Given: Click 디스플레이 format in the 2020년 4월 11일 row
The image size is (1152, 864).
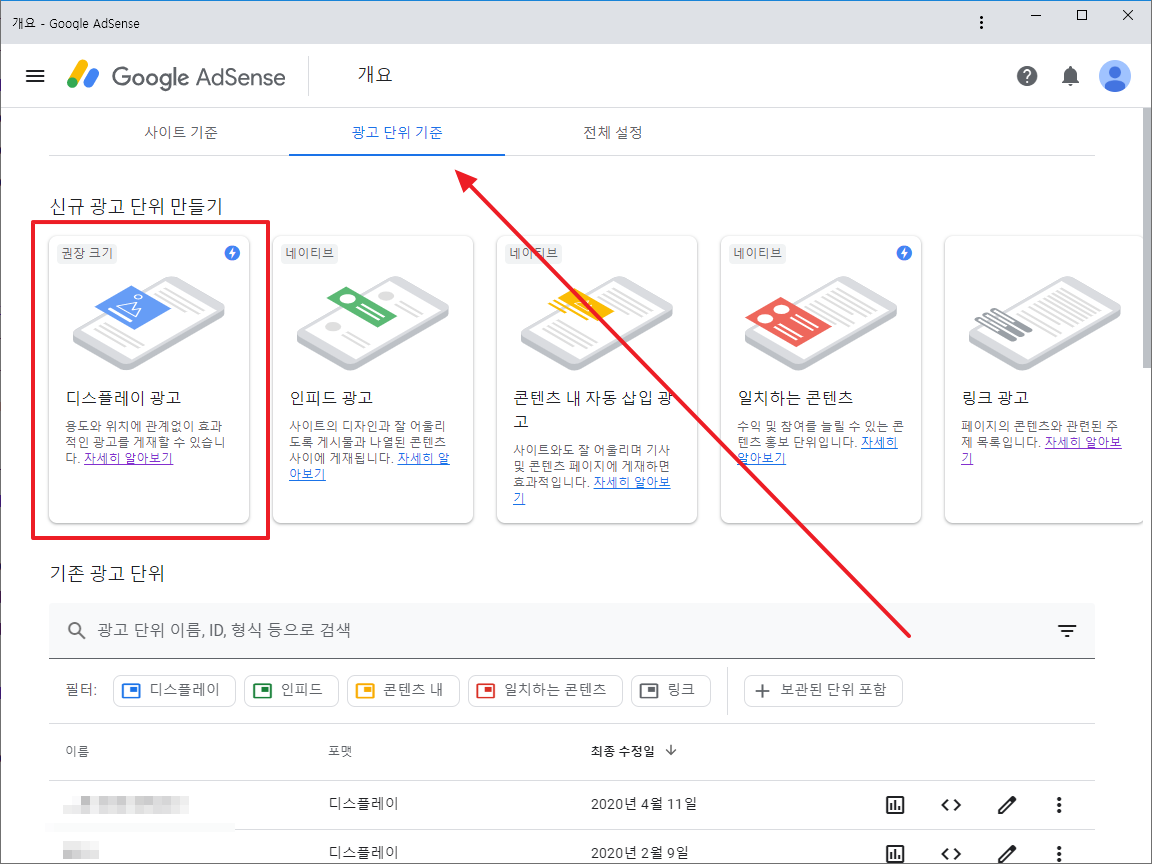Looking at the screenshot, I should point(364,804).
